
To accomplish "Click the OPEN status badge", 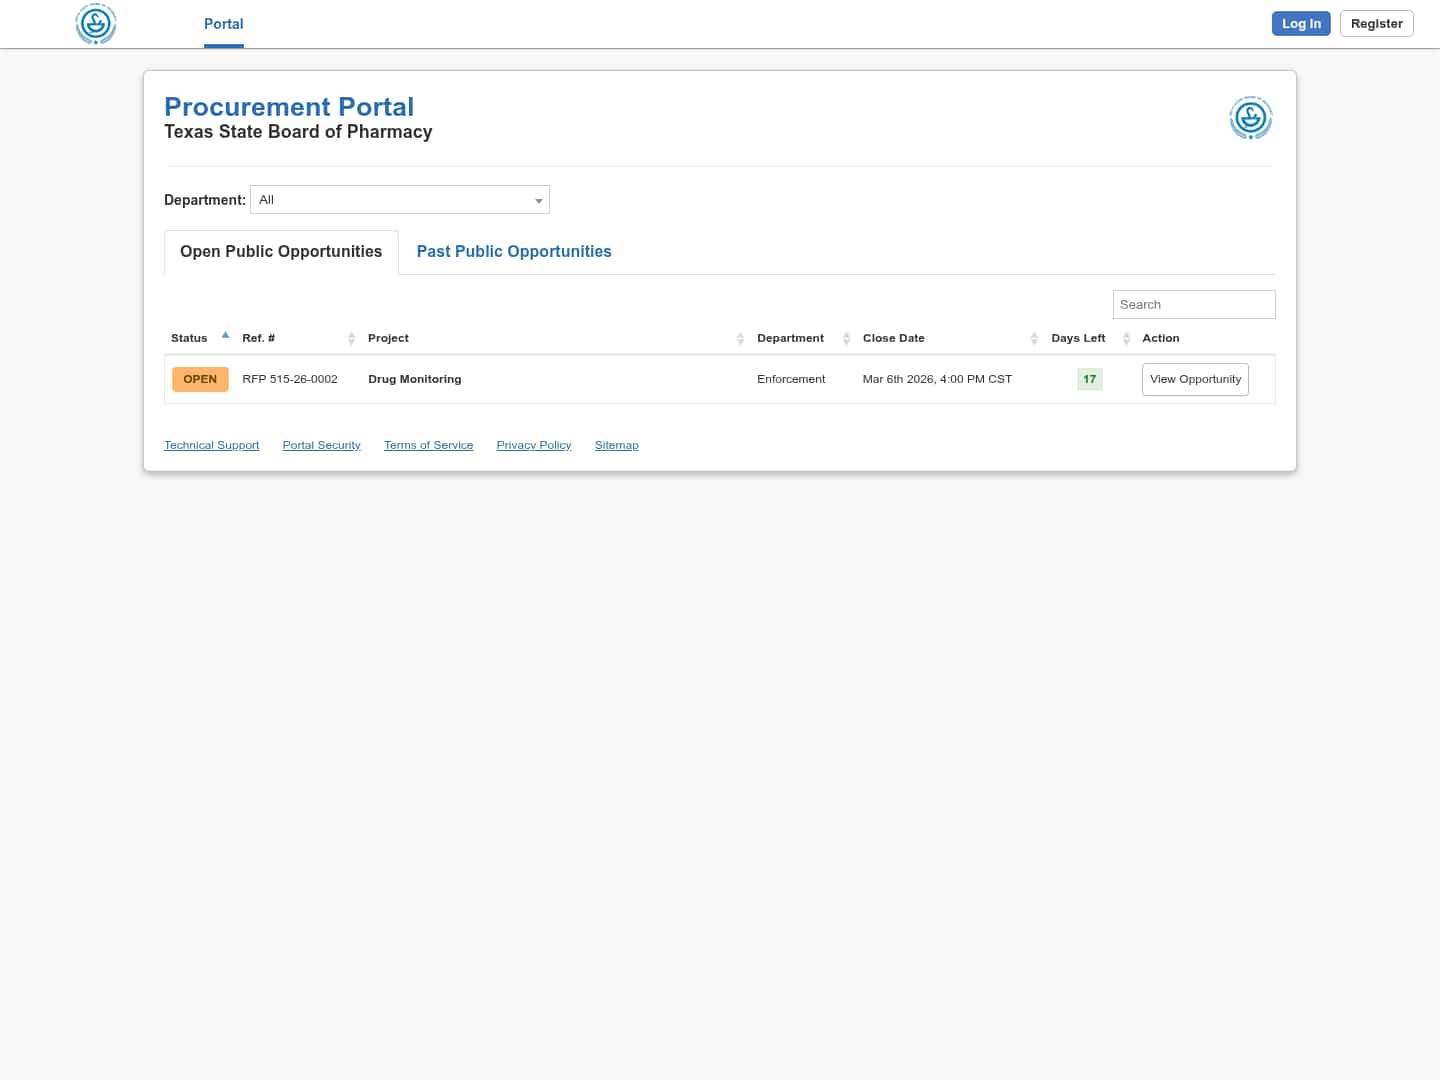I will tap(200, 379).
